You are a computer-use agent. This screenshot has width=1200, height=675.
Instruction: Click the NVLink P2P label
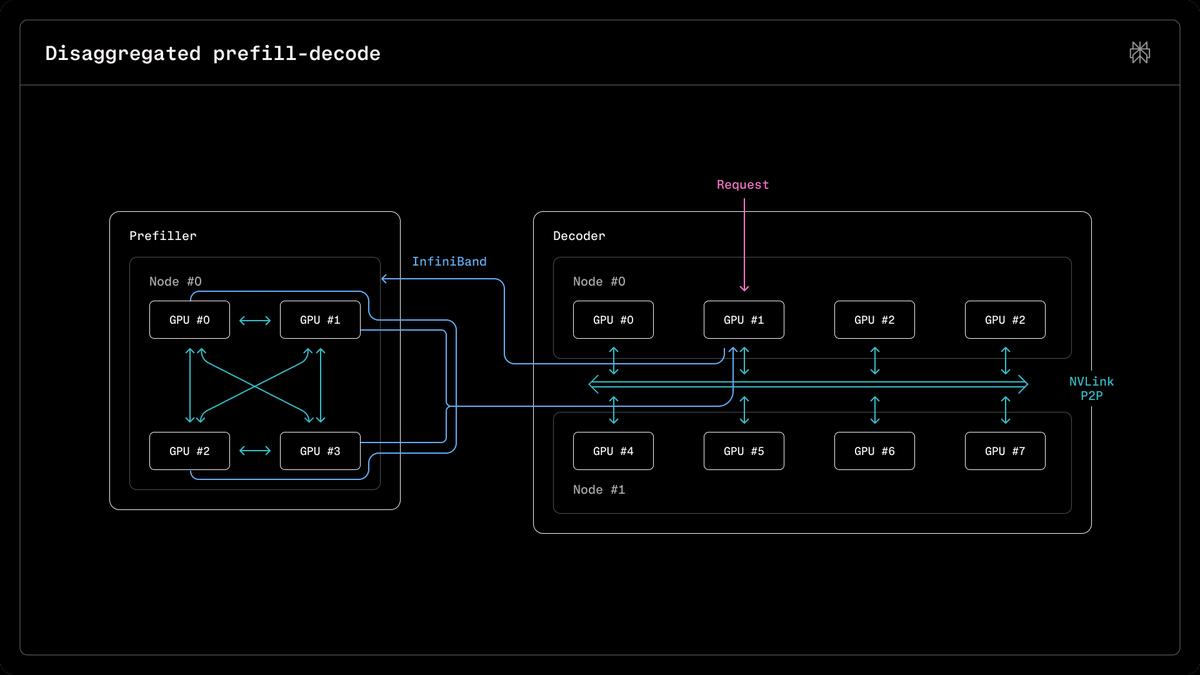[x=1090, y=389]
